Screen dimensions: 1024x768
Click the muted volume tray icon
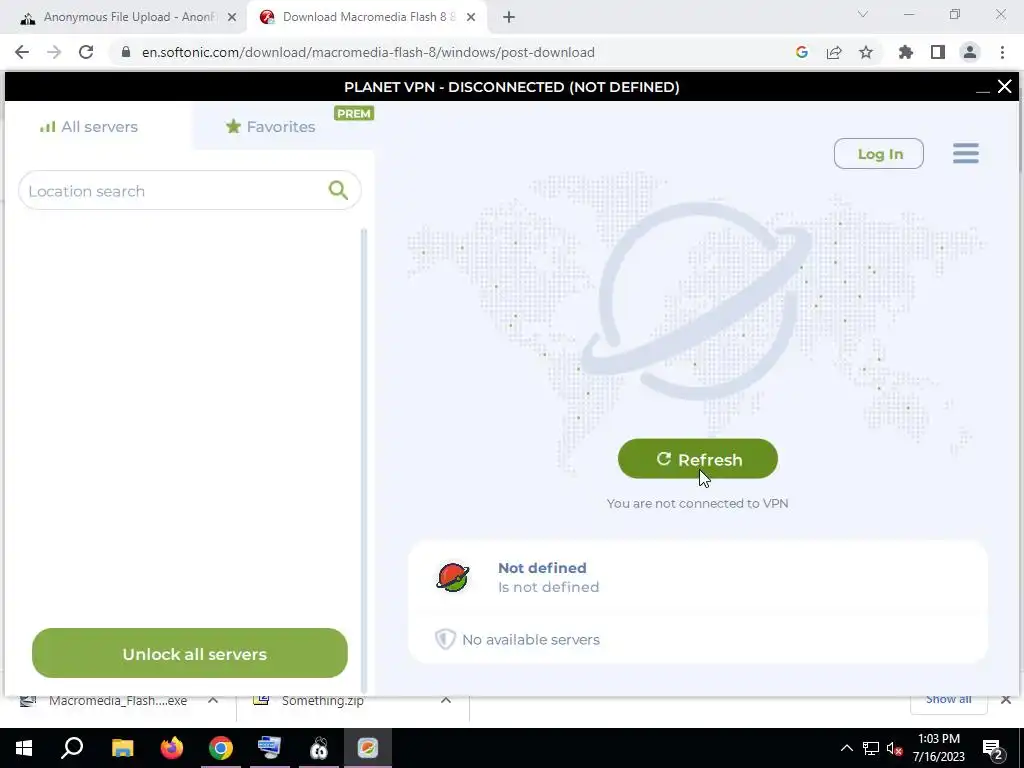(894, 748)
